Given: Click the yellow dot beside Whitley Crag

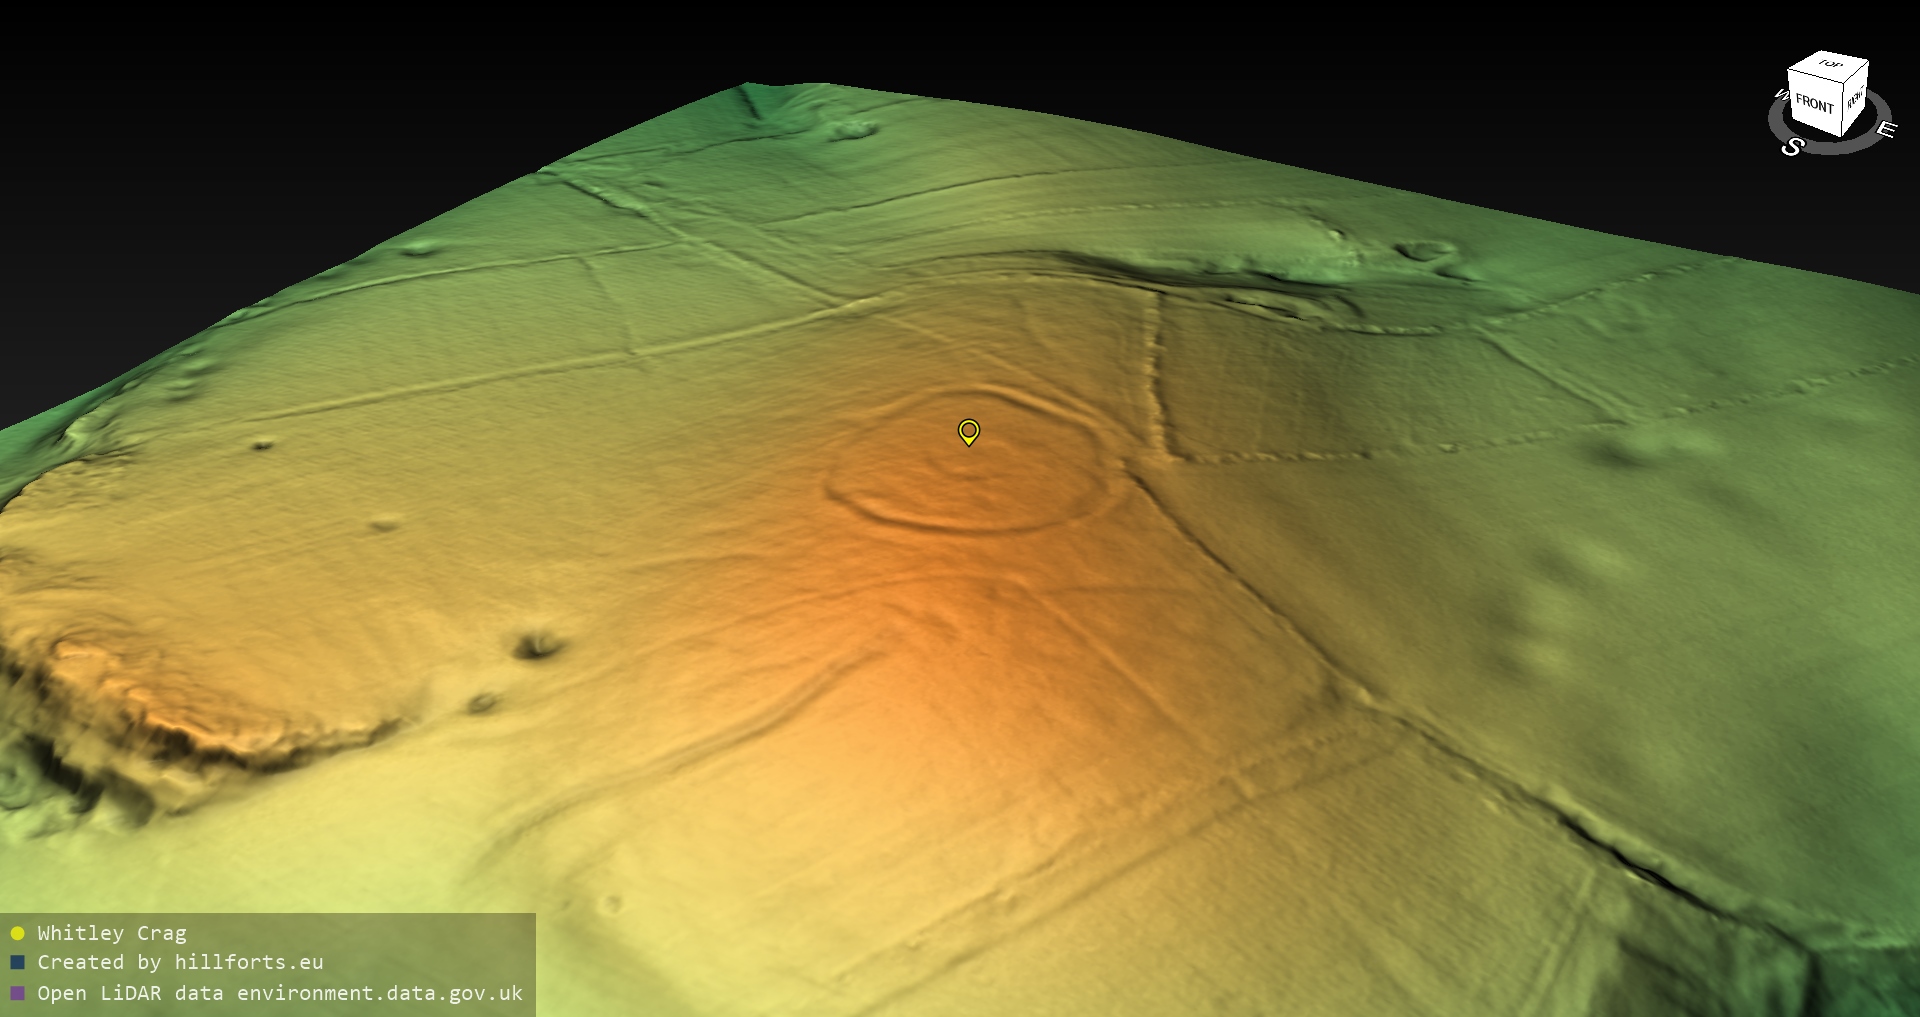Looking at the screenshot, I should click(x=17, y=934).
